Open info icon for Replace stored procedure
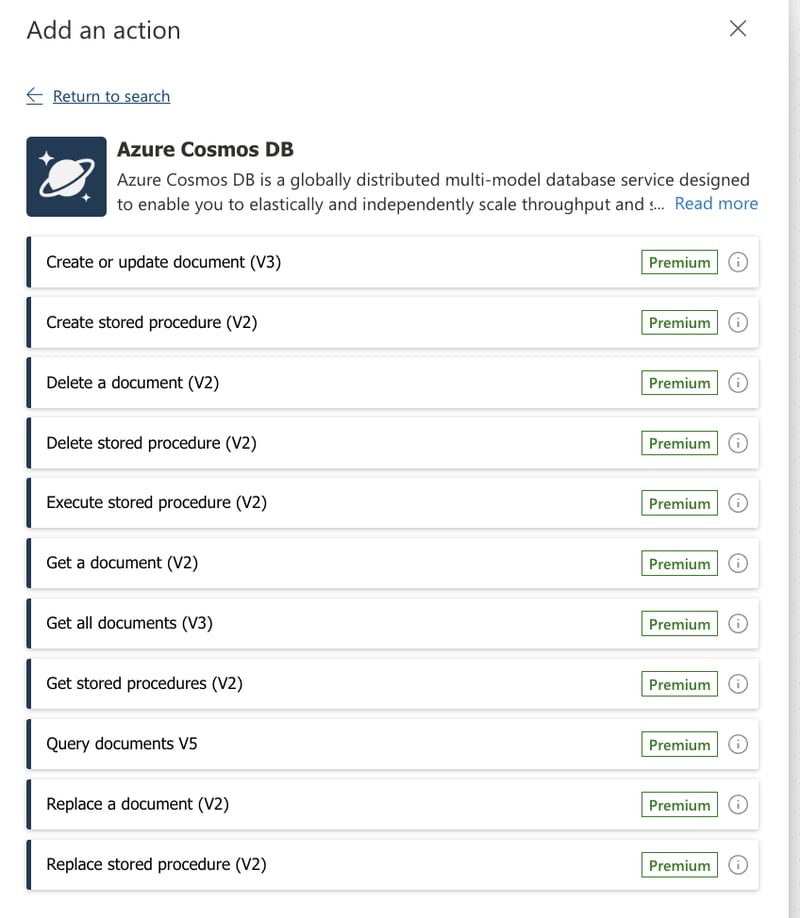The height and width of the screenshot is (918, 800). coord(738,865)
